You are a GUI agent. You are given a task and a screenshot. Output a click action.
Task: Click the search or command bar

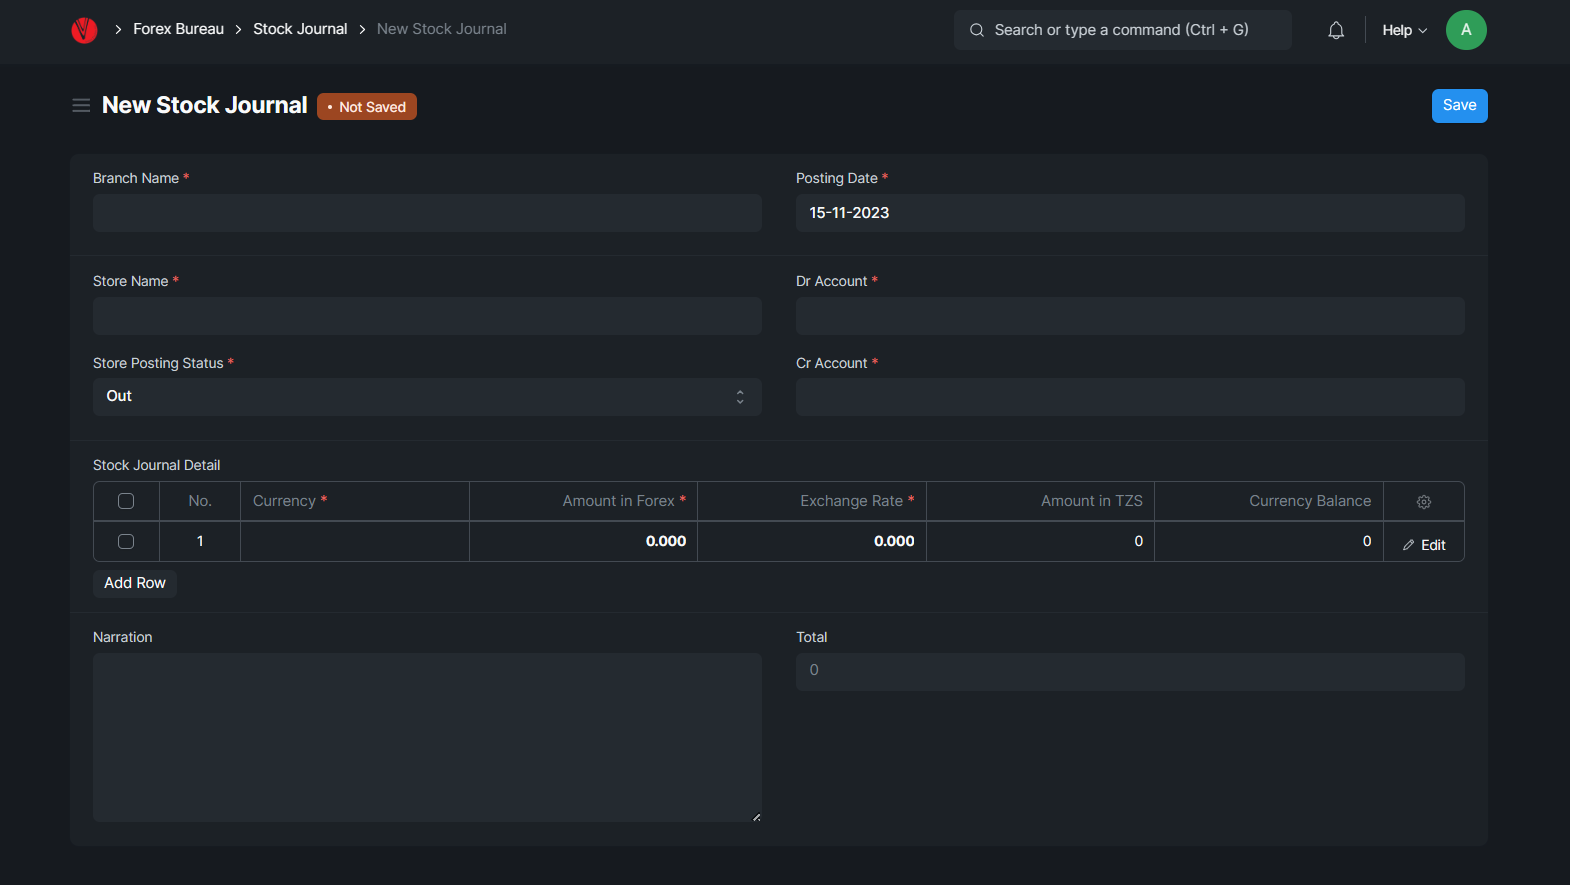point(1122,30)
